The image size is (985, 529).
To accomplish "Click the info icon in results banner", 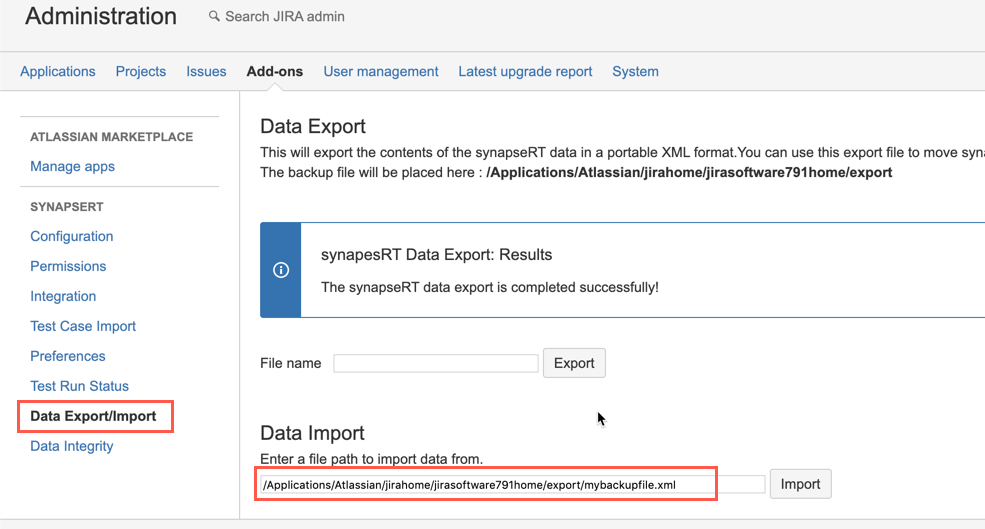I will (x=281, y=270).
